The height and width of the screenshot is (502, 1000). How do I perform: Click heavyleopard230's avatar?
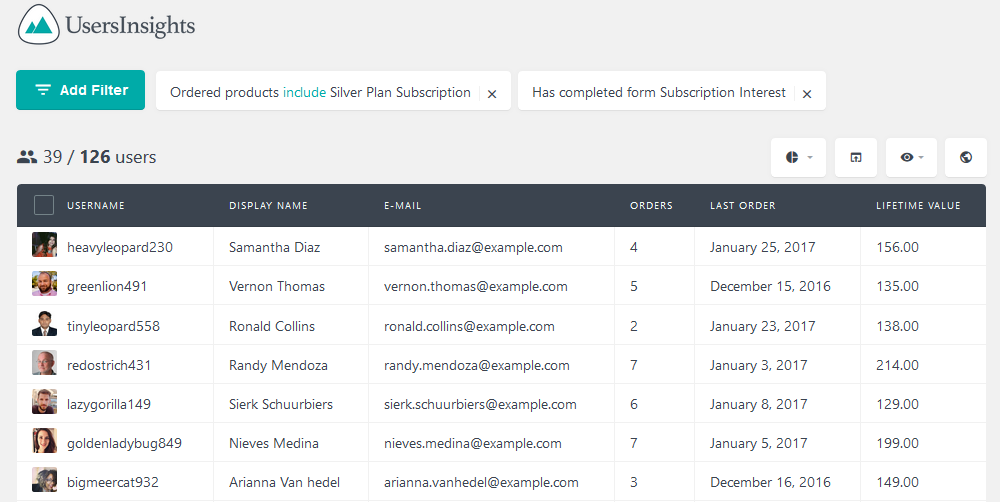pyautogui.click(x=45, y=245)
